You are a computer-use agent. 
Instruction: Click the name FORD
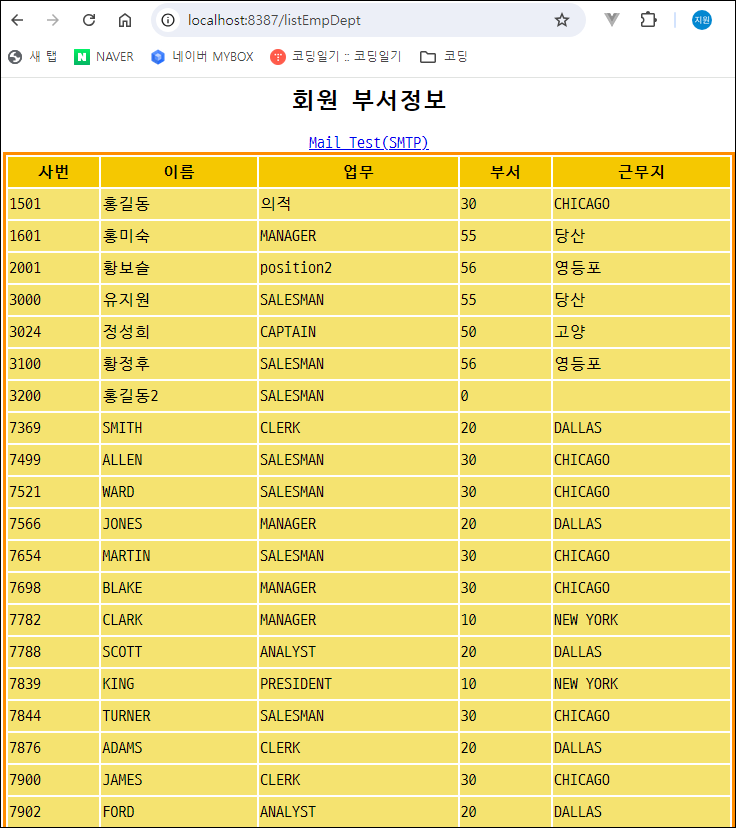(118, 812)
